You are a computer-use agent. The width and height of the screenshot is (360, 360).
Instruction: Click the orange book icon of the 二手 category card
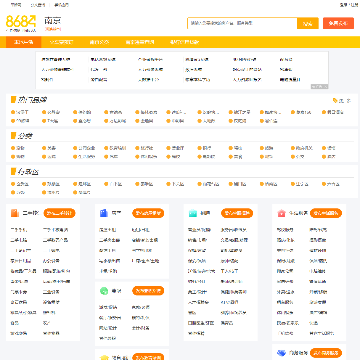[x=15, y=213]
